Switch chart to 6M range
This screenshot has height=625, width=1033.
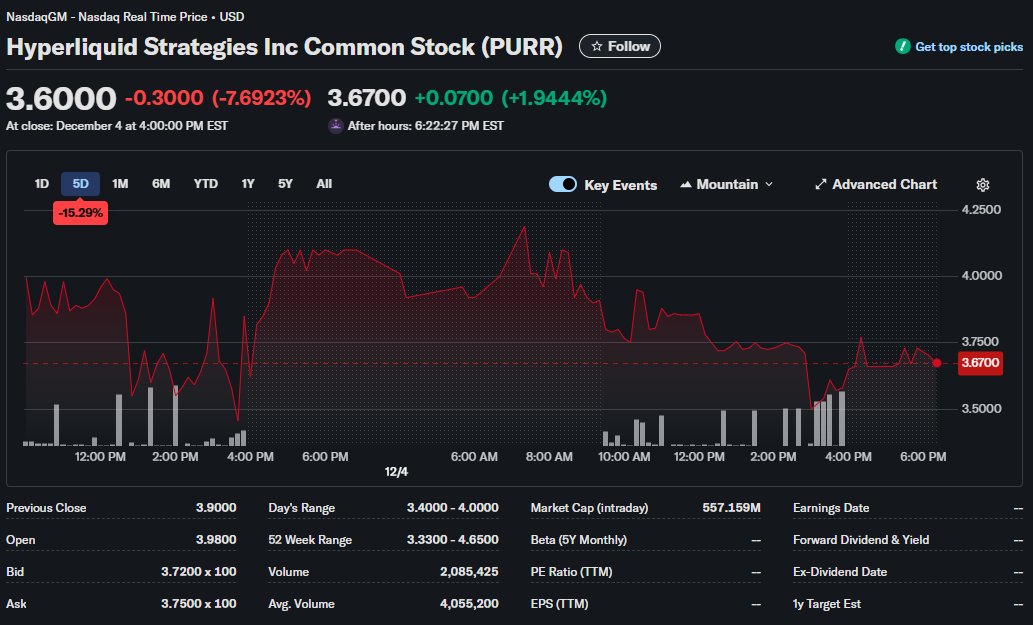[x=161, y=184]
